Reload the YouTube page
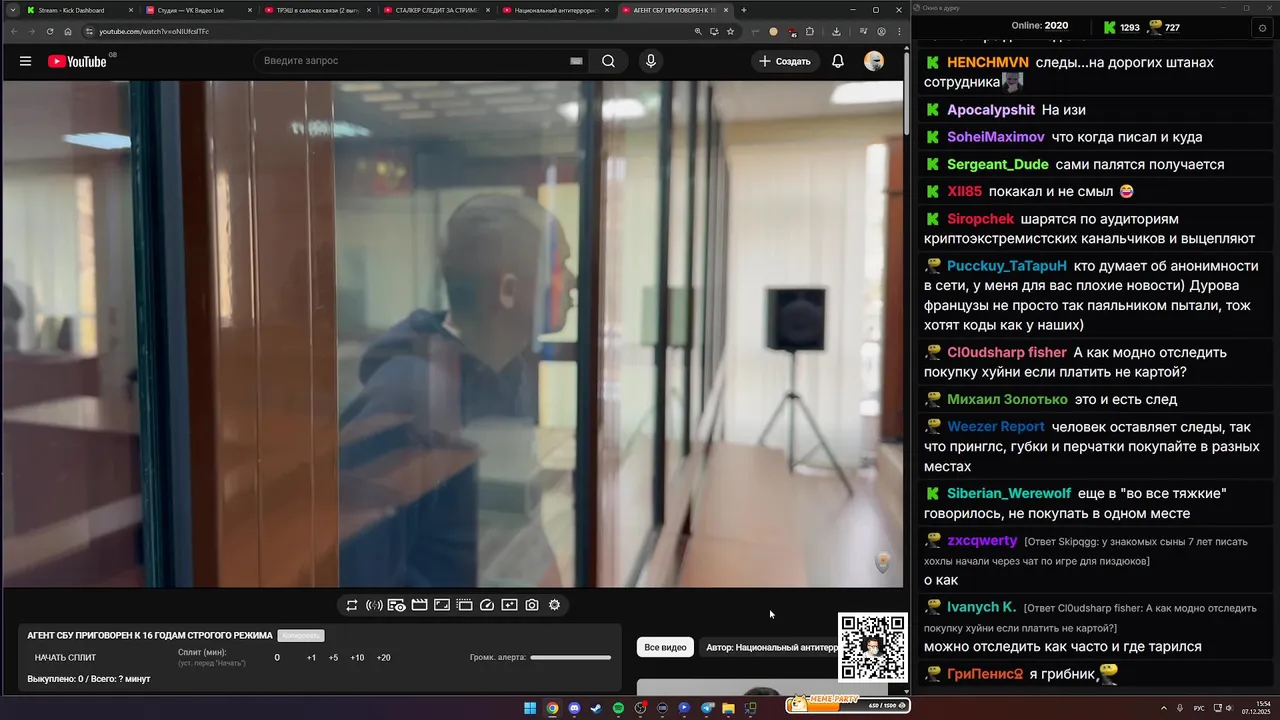This screenshot has width=1280, height=720. (x=50, y=31)
